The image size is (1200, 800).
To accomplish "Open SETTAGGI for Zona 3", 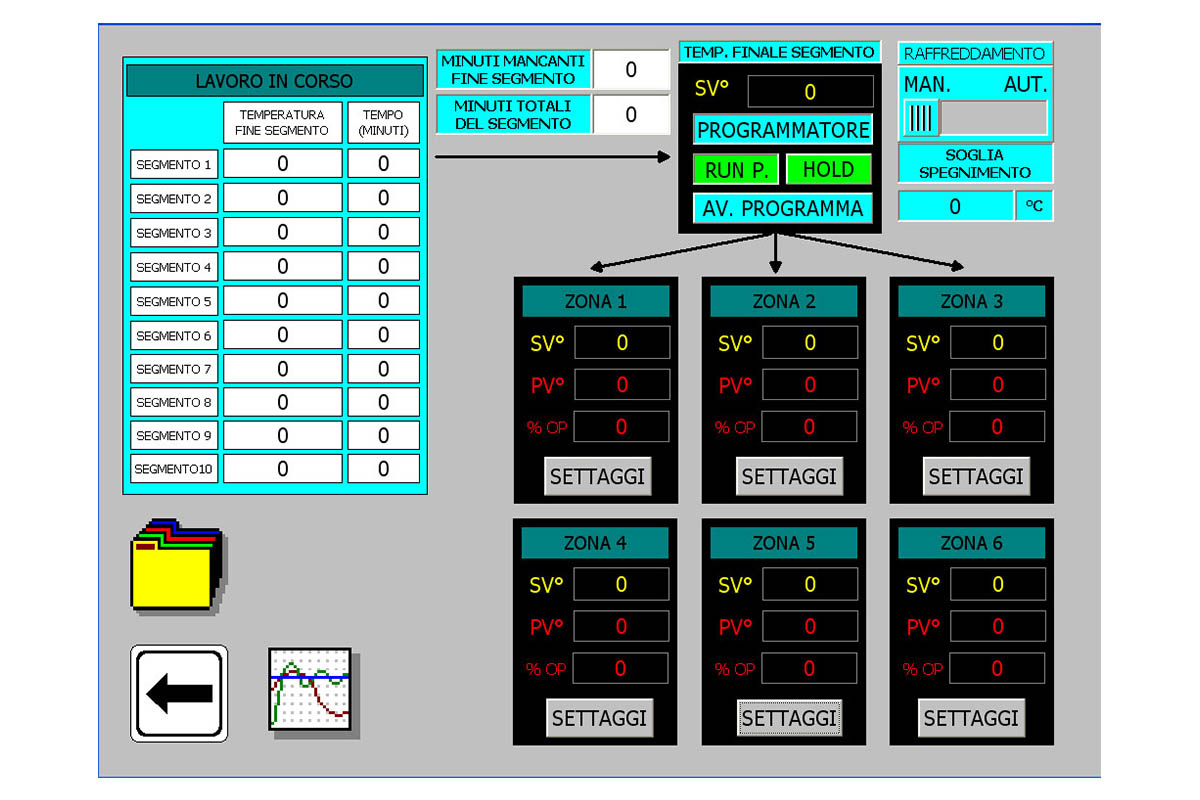I will [x=975, y=476].
